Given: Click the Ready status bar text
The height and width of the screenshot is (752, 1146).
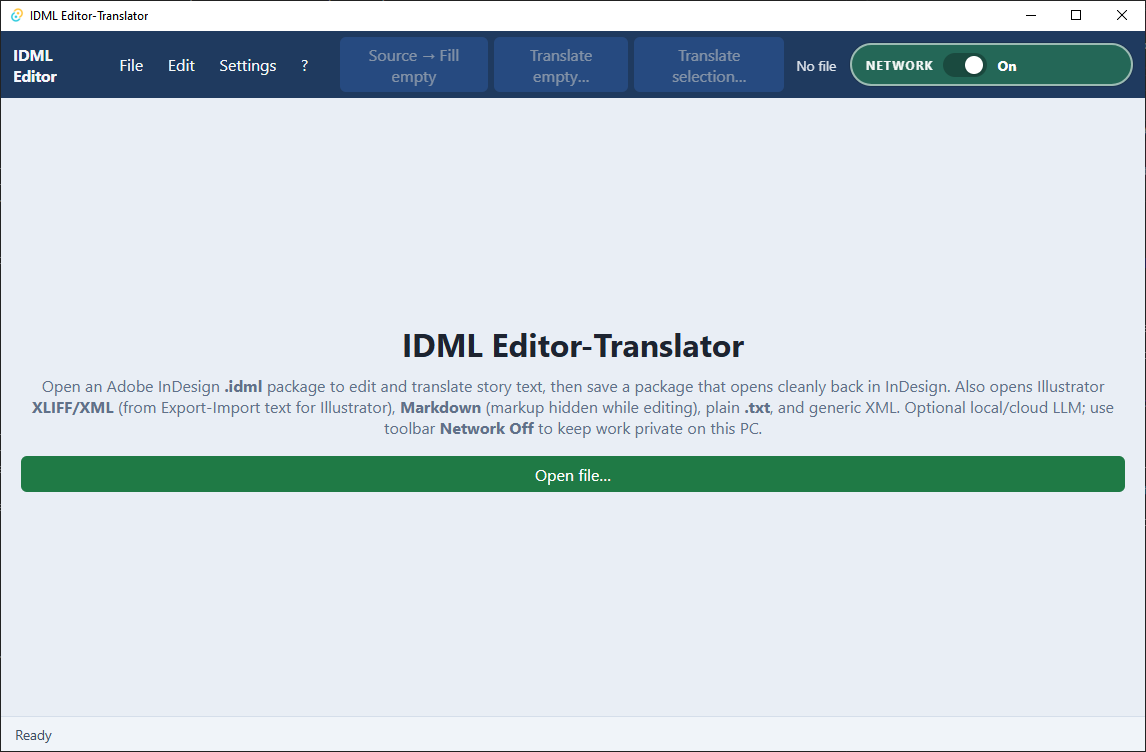Looking at the screenshot, I should click(x=34, y=735).
